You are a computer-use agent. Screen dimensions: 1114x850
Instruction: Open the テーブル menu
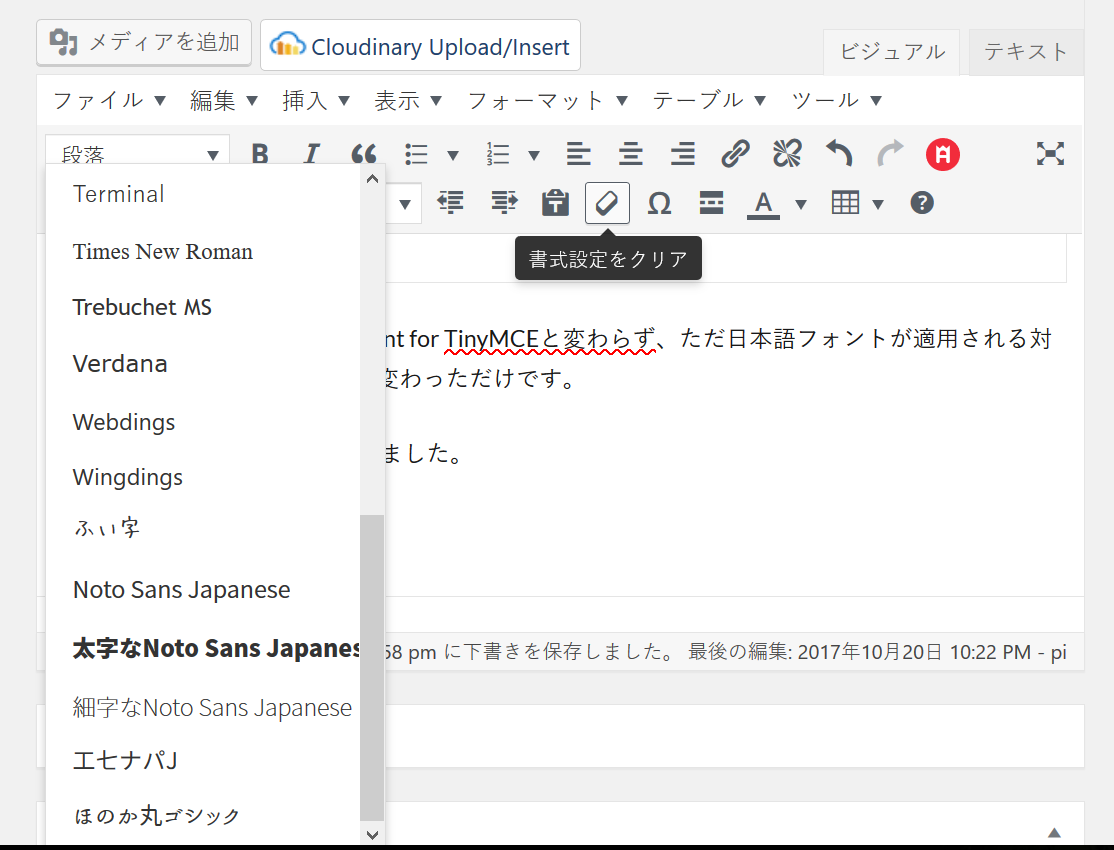(x=709, y=100)
